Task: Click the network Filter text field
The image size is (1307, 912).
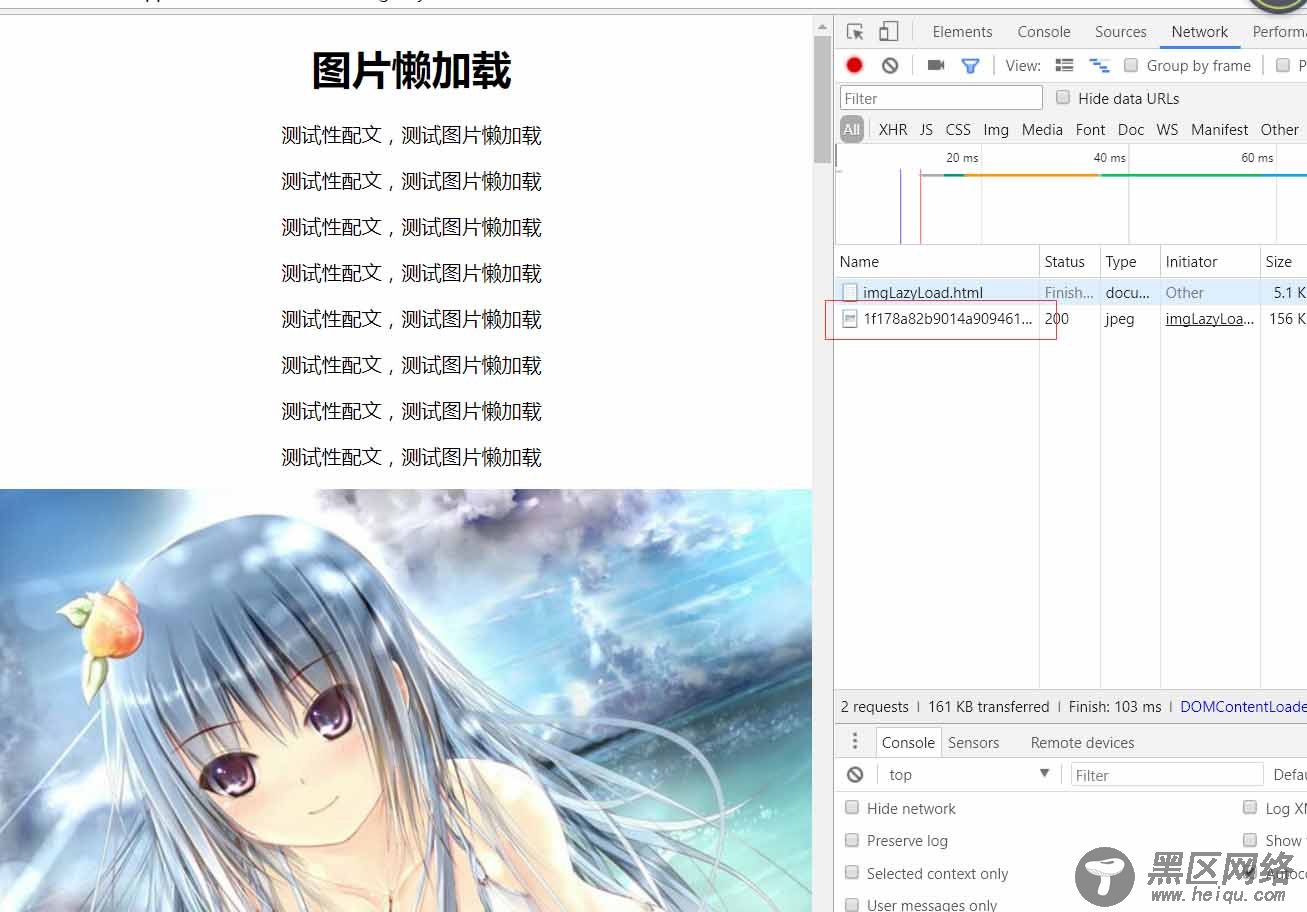Action: click(x=941, y=98)
